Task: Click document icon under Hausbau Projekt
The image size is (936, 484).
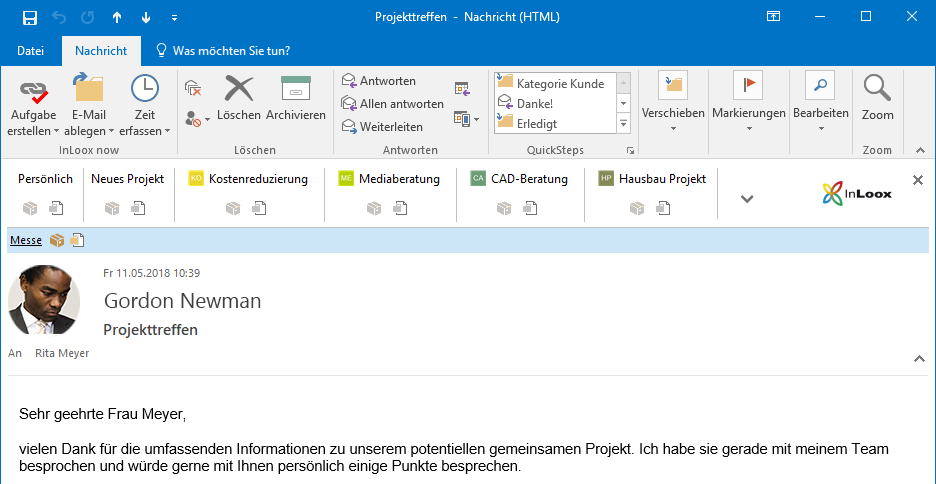Action: 663,208
